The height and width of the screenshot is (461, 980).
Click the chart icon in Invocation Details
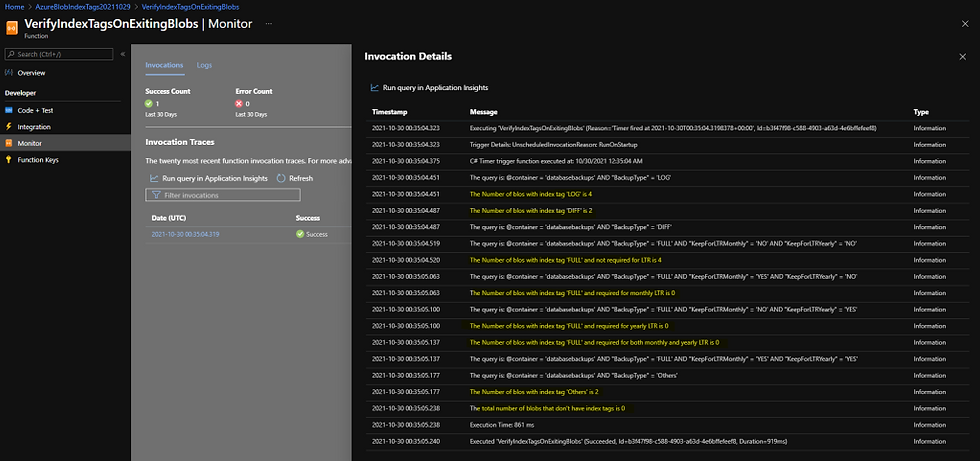pyautogui.click(x=374, y=87)
